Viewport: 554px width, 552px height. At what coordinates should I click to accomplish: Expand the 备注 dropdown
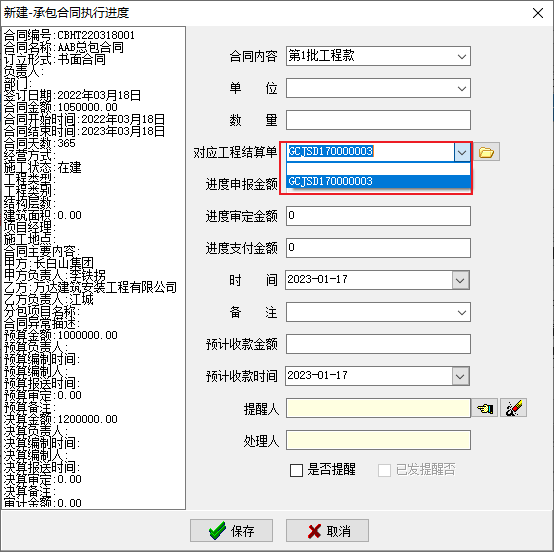(461, 312)
